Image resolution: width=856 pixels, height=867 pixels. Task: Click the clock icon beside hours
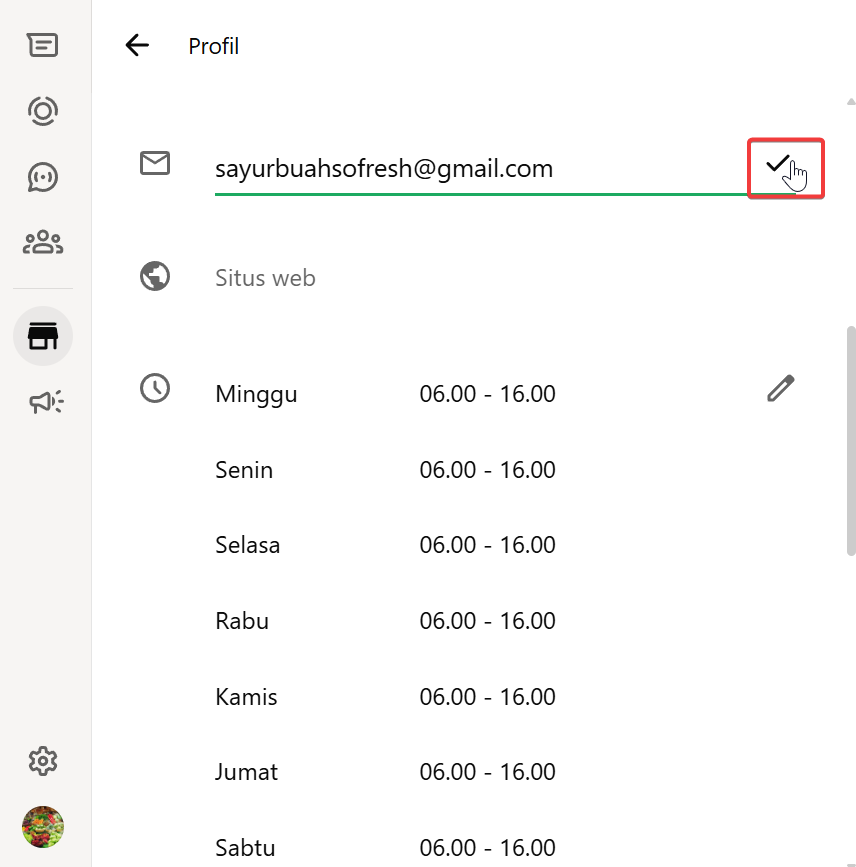pos(155,388)
